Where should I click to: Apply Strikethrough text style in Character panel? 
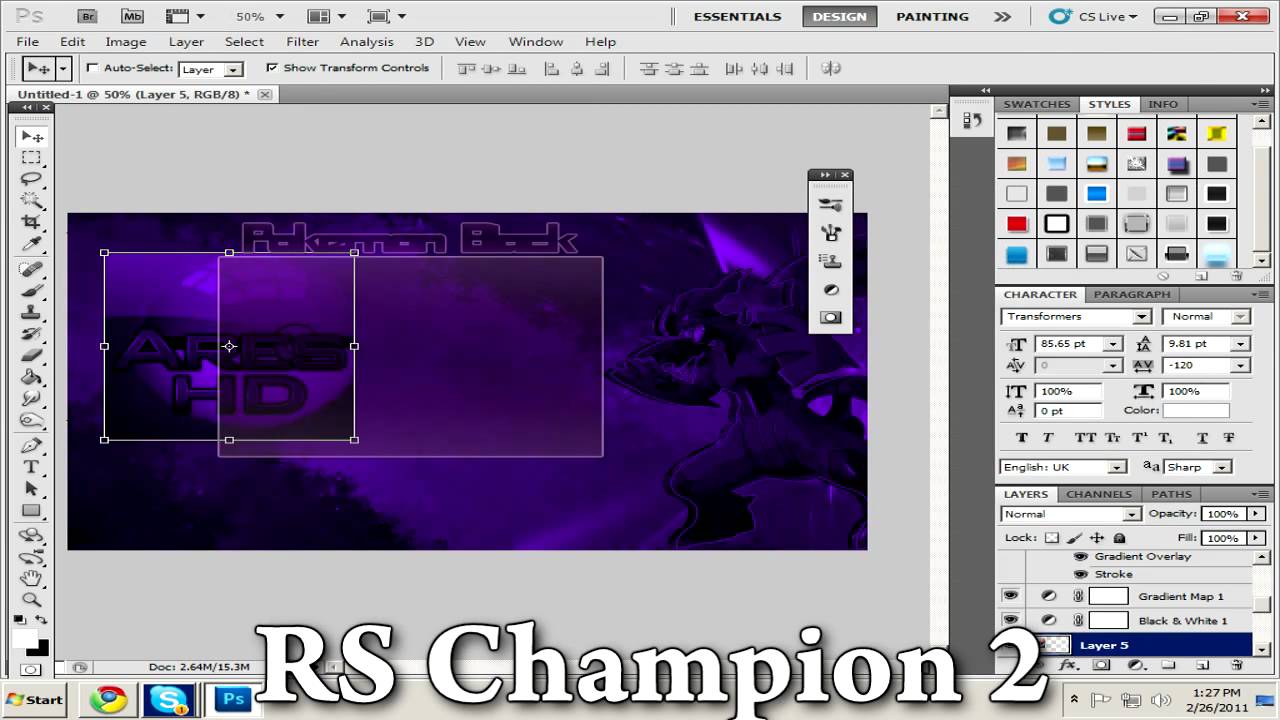click(1229, 438)
